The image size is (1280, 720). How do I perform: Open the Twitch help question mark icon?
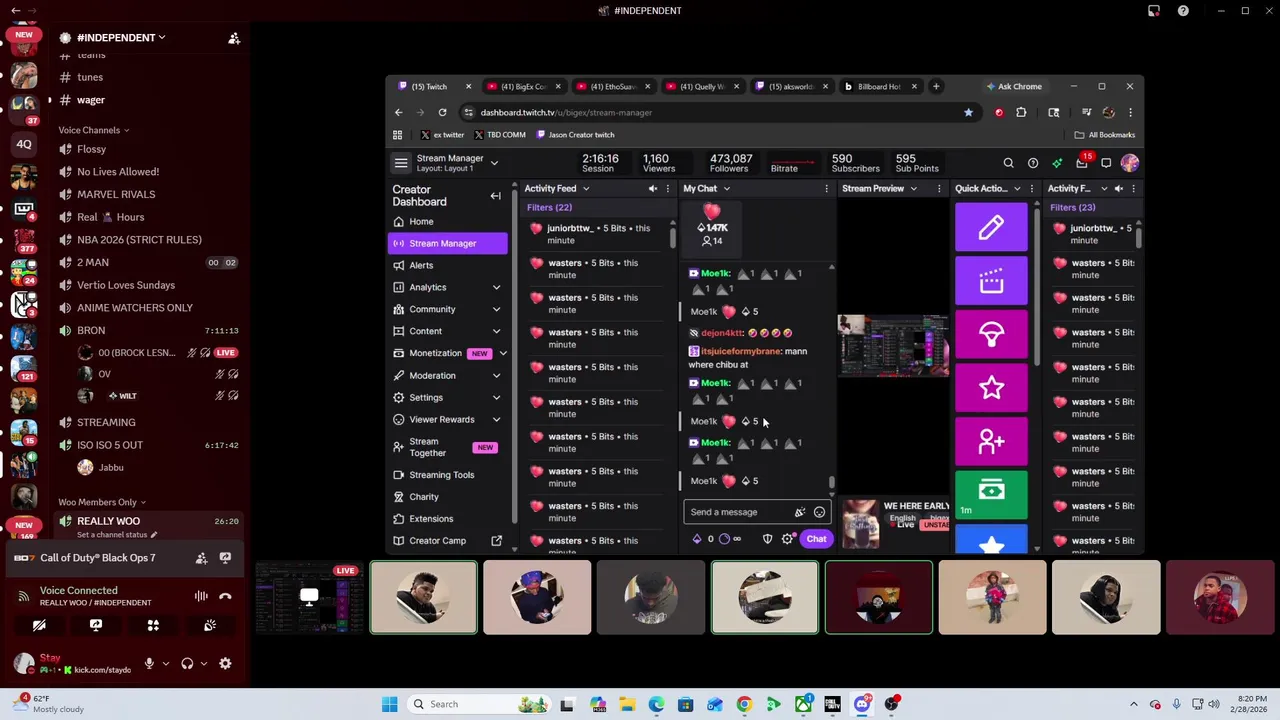tap(1033, 163)
